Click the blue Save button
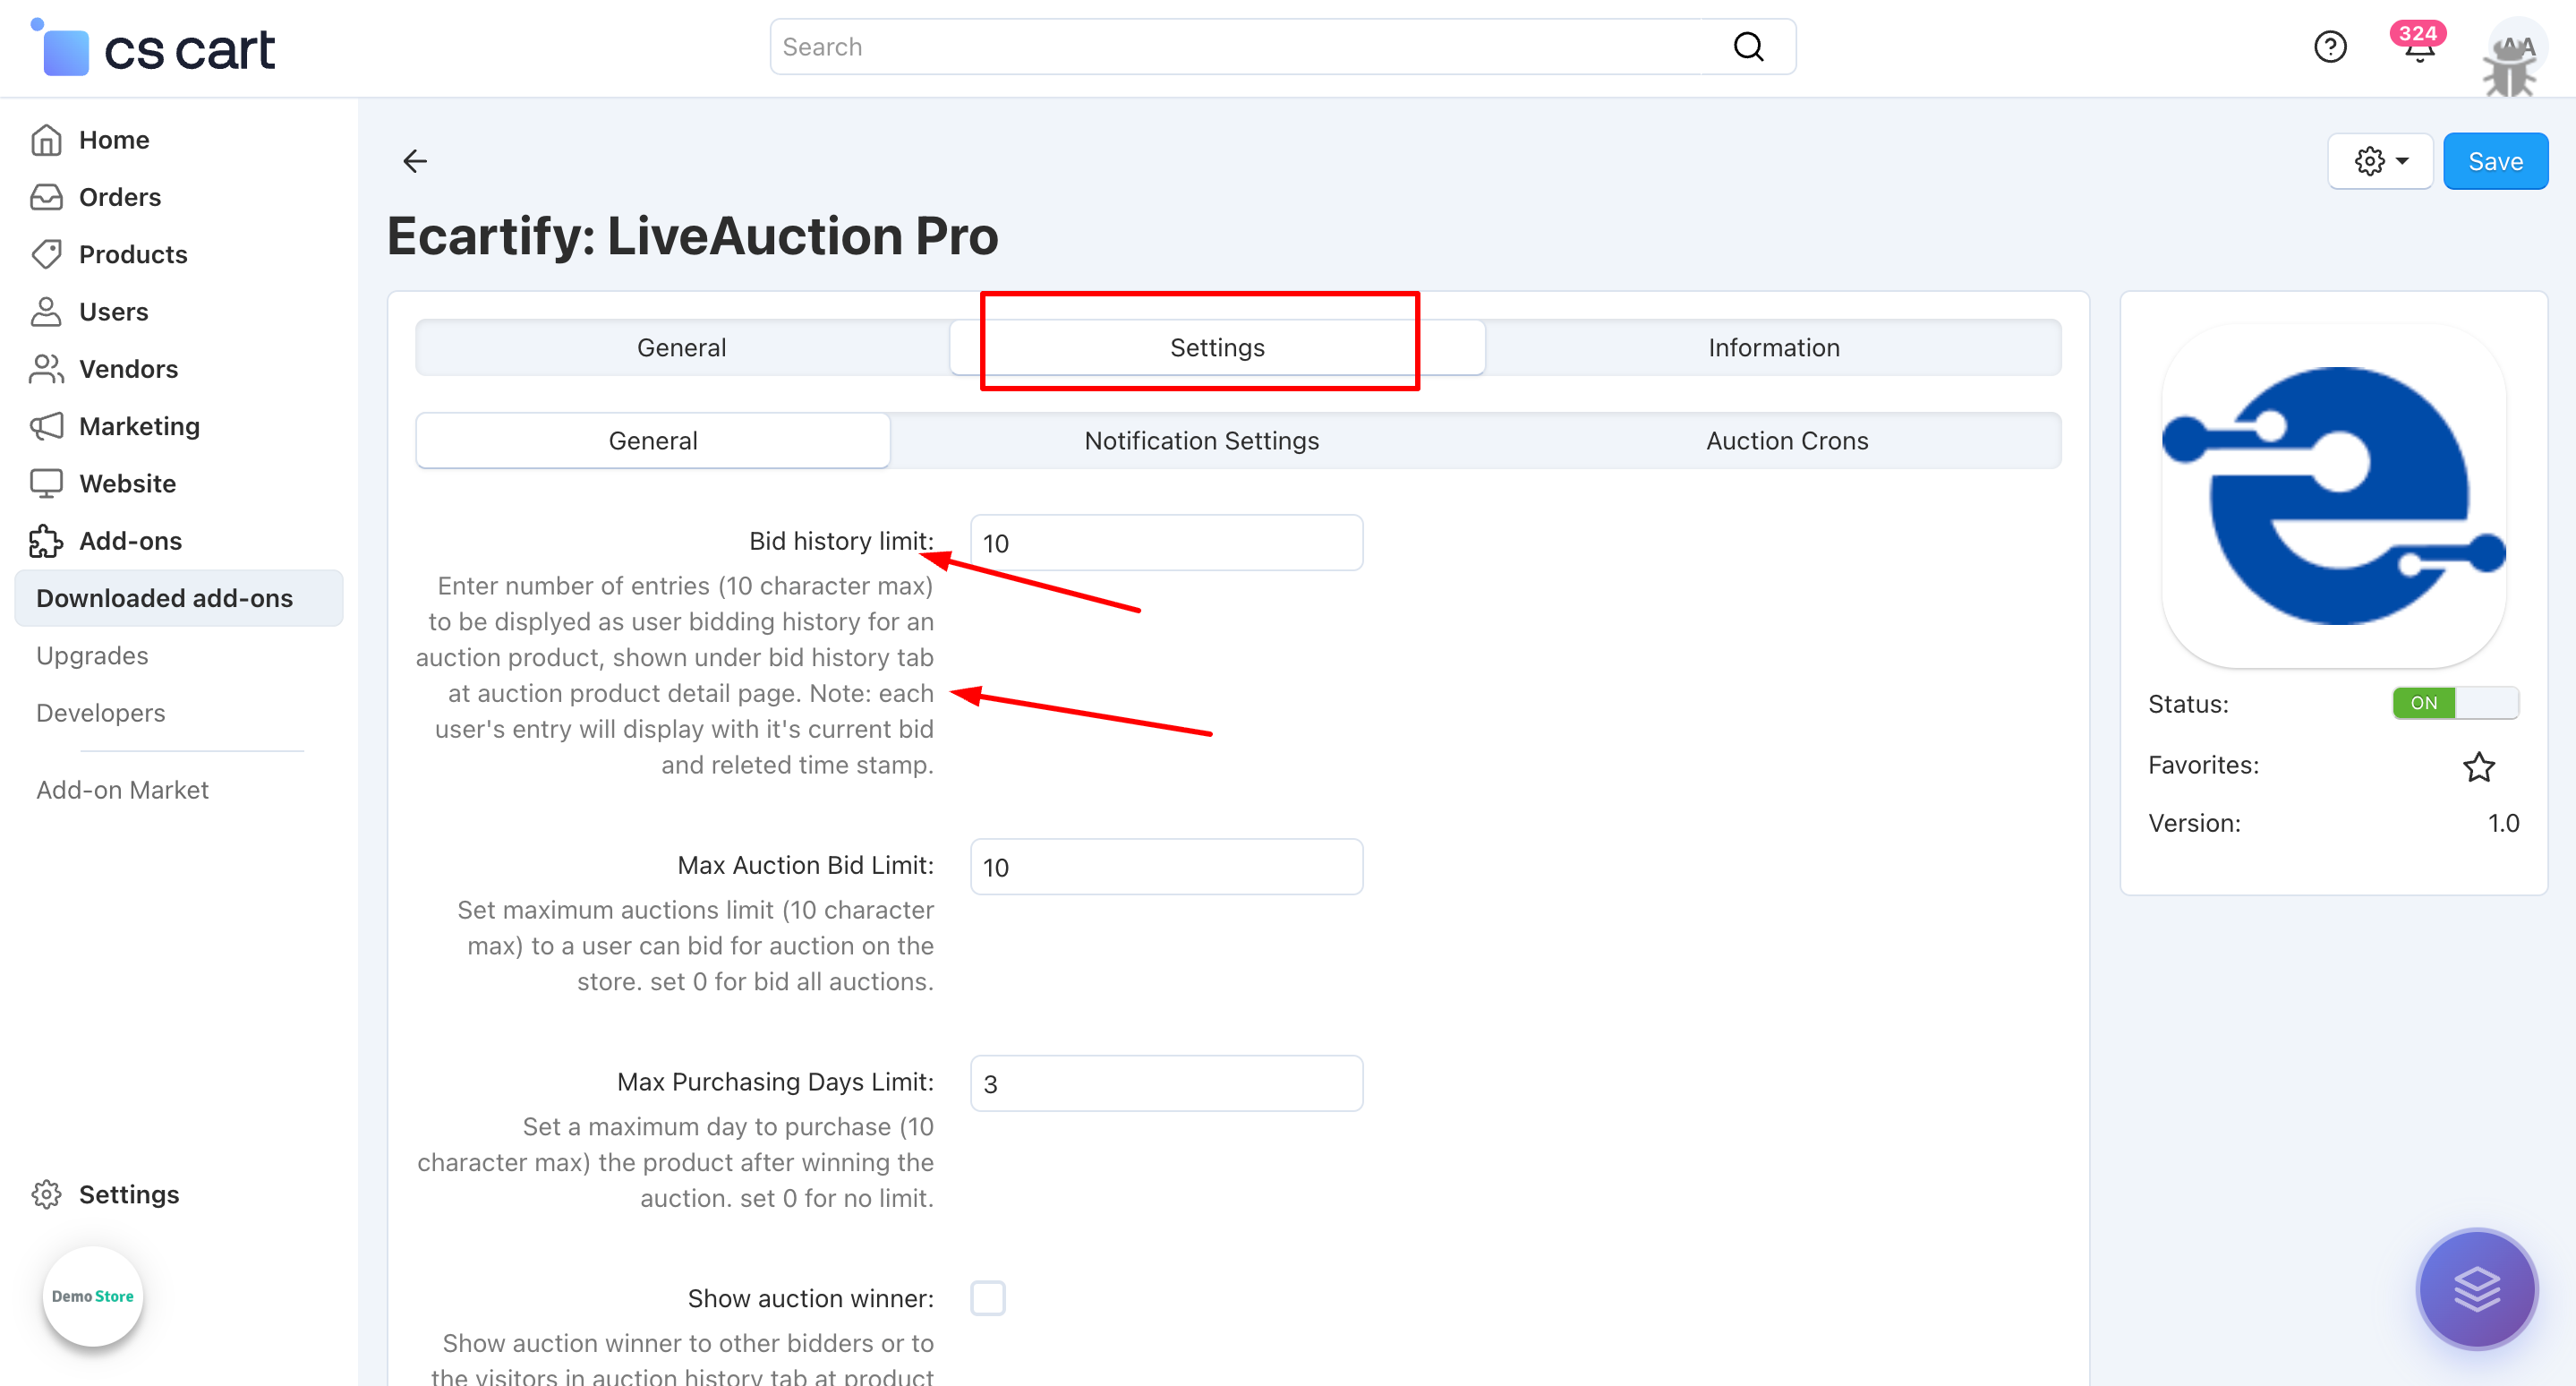 pos(2495,161)
